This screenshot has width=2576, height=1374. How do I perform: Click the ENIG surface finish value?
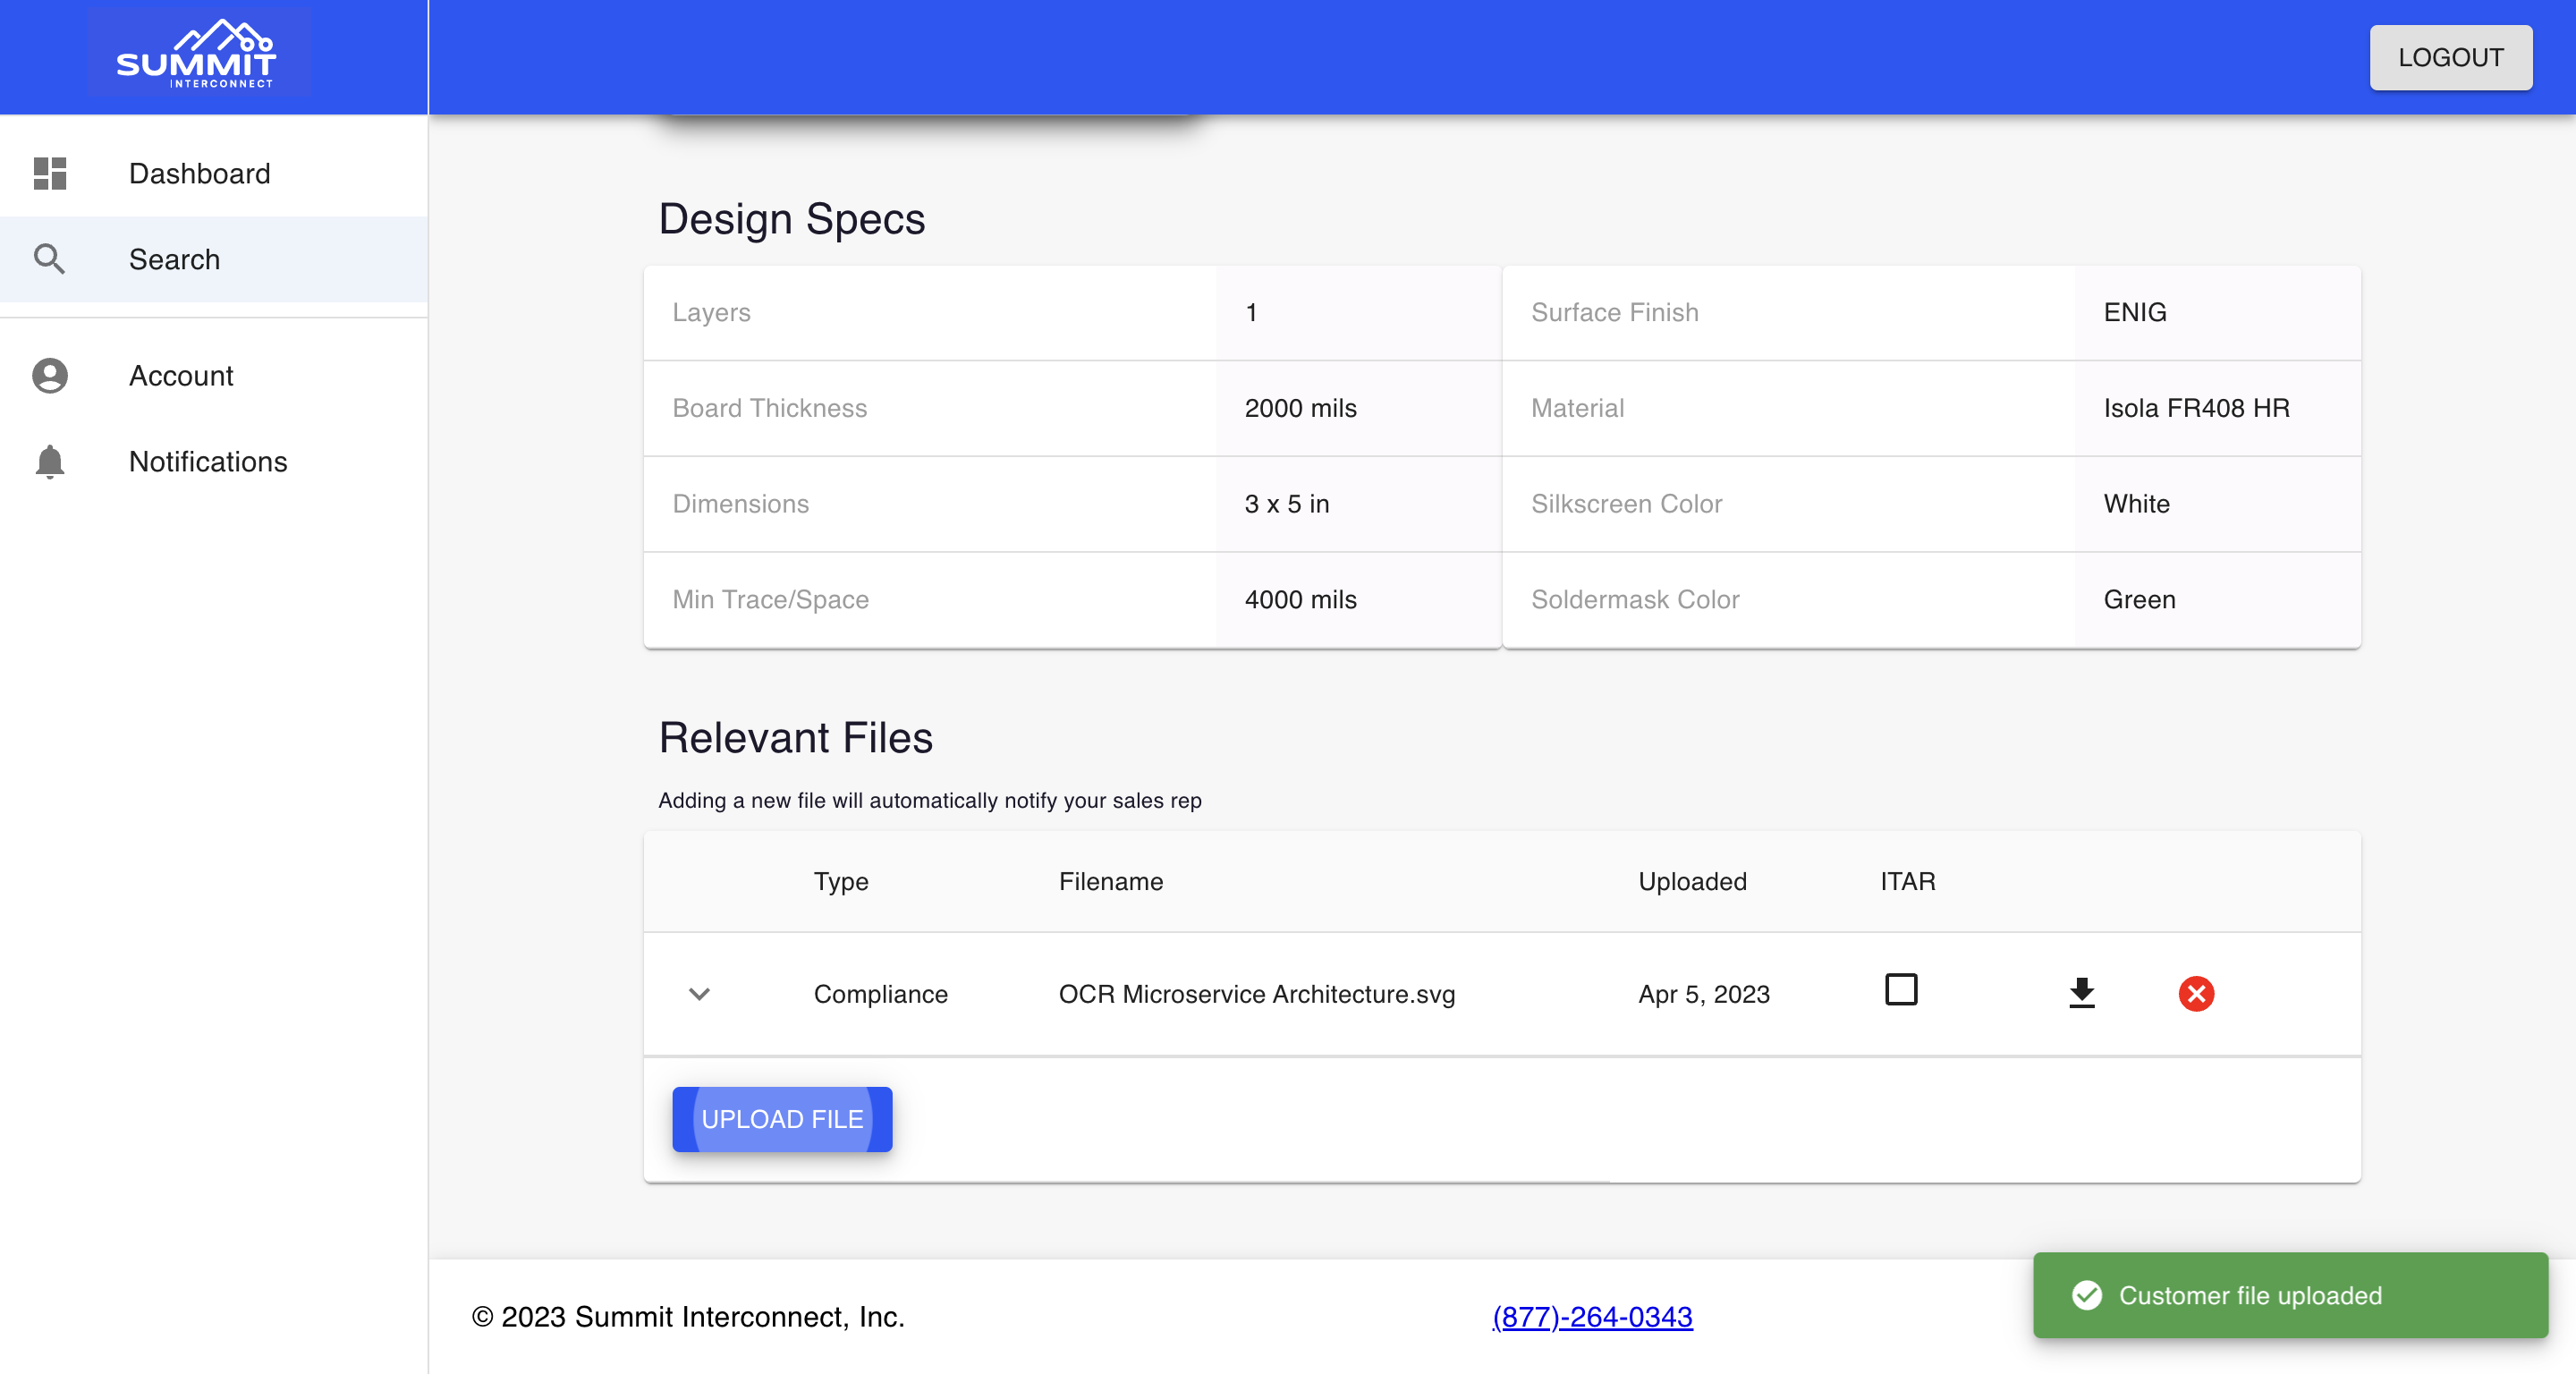point(2135,312)
